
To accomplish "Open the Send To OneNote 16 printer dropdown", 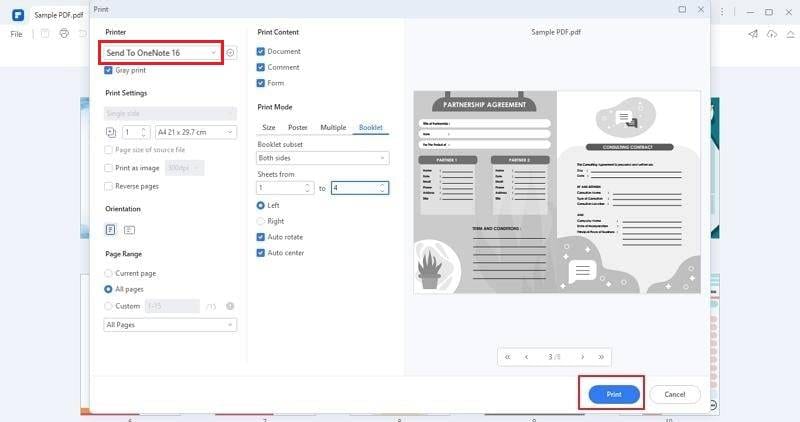I will pos(161,53).
